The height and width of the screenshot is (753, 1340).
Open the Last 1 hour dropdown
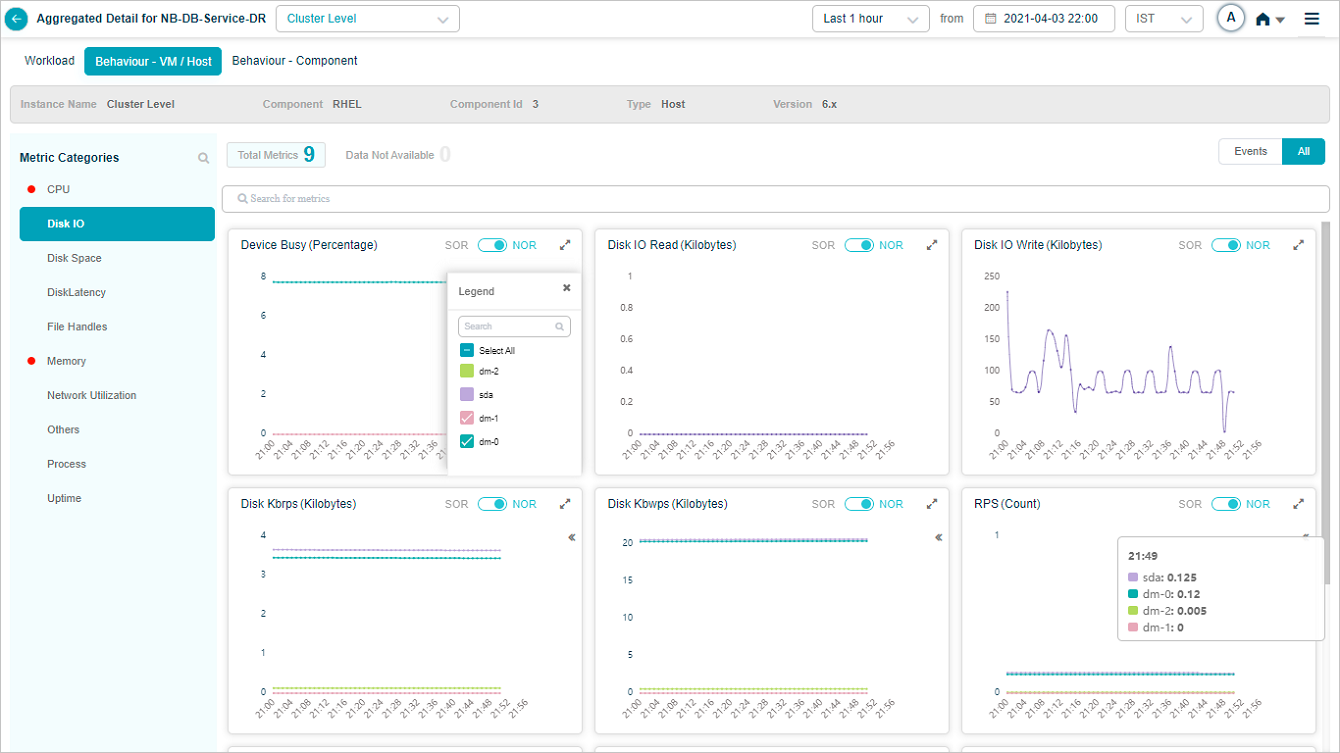click(870, 19)
